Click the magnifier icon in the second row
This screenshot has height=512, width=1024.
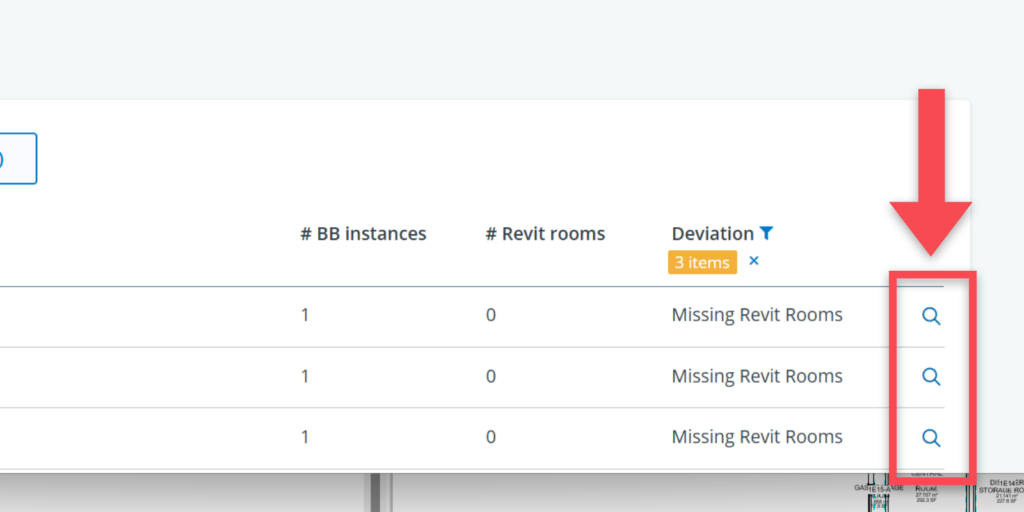[930, 377]
